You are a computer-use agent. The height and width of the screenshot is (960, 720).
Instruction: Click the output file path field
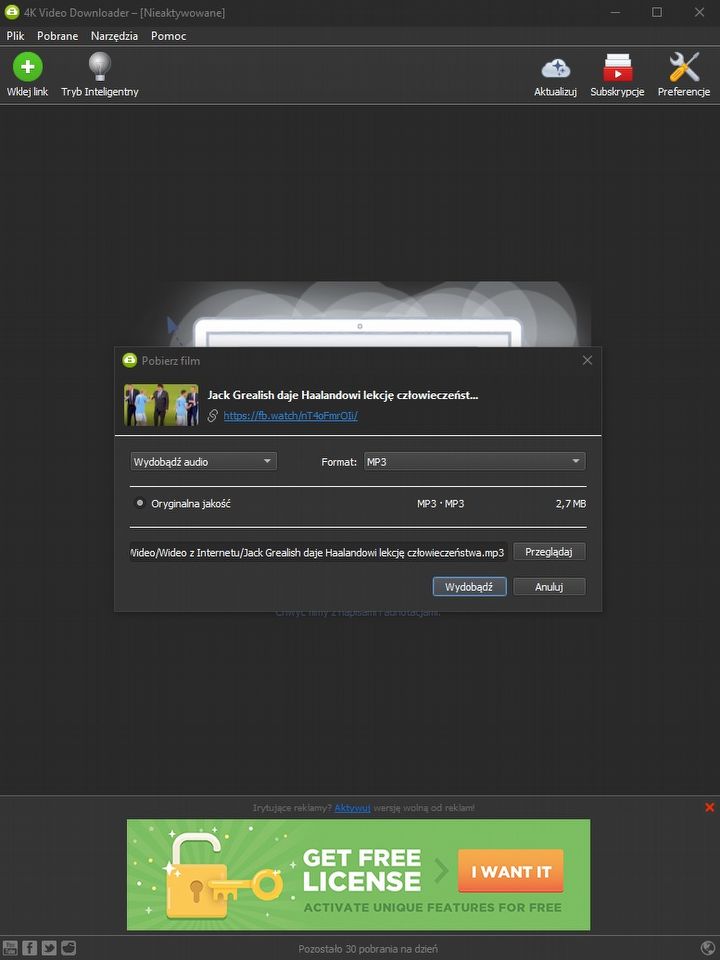(x=318, y=552)
